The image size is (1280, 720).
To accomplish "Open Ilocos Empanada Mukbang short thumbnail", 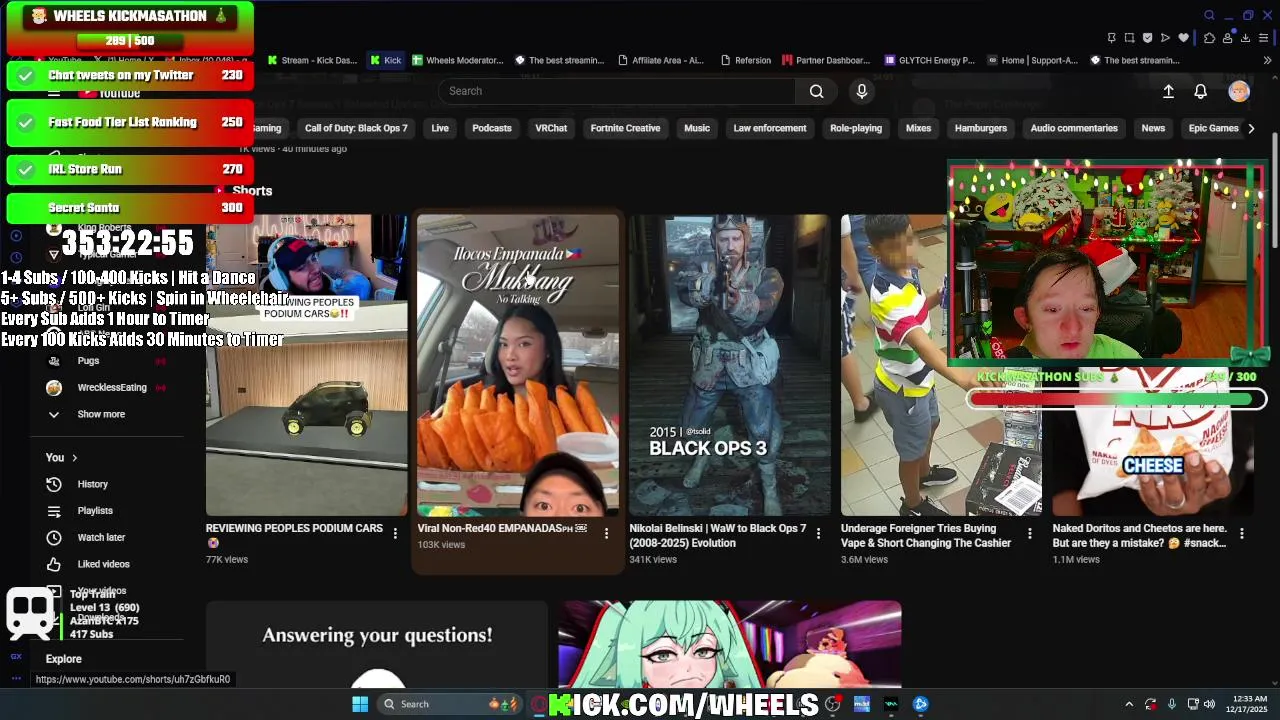I will (518, 365).
